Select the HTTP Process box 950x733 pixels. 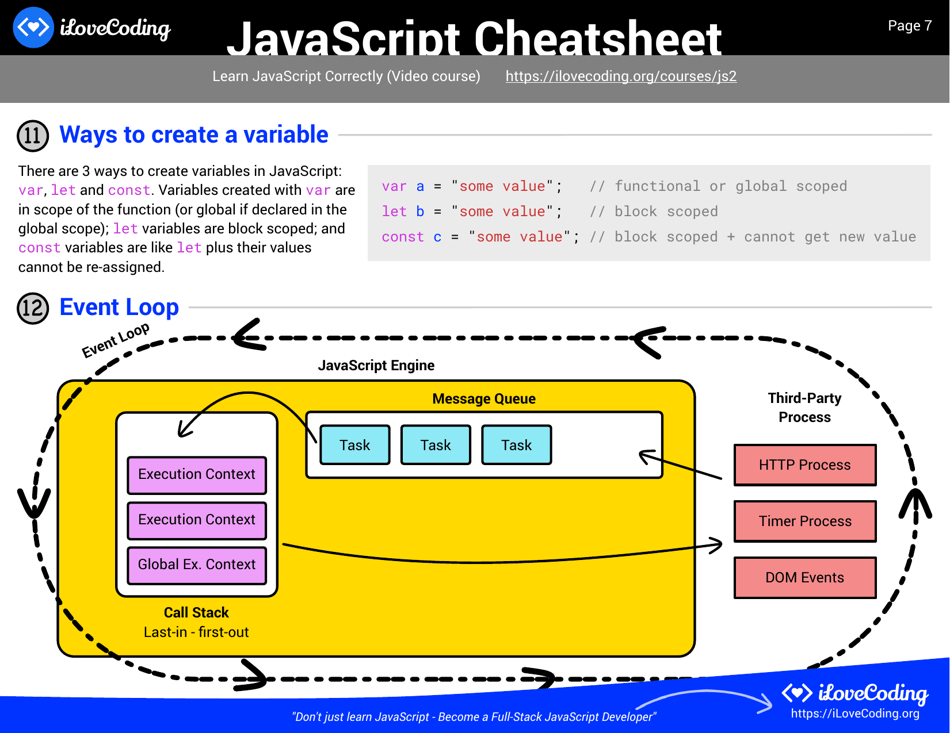pos(805,465)
